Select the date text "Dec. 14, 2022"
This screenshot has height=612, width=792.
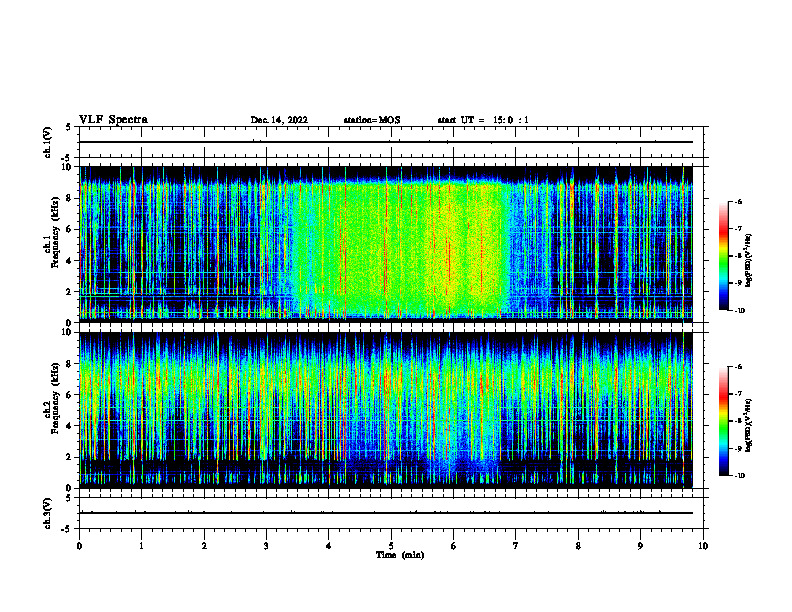(x=279, y=120)
